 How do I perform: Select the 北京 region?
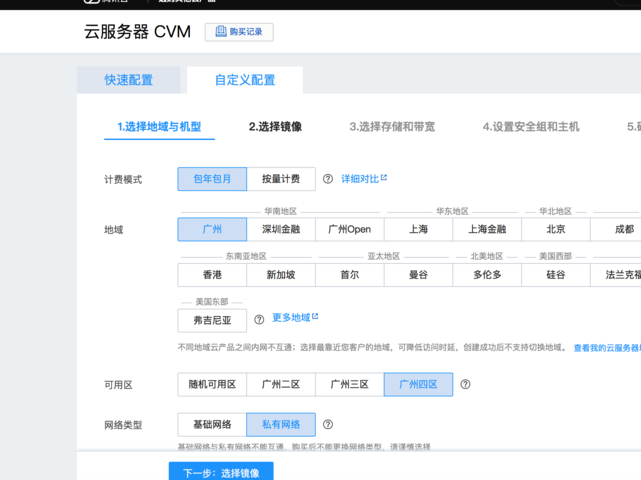click(x=556, y=229)
